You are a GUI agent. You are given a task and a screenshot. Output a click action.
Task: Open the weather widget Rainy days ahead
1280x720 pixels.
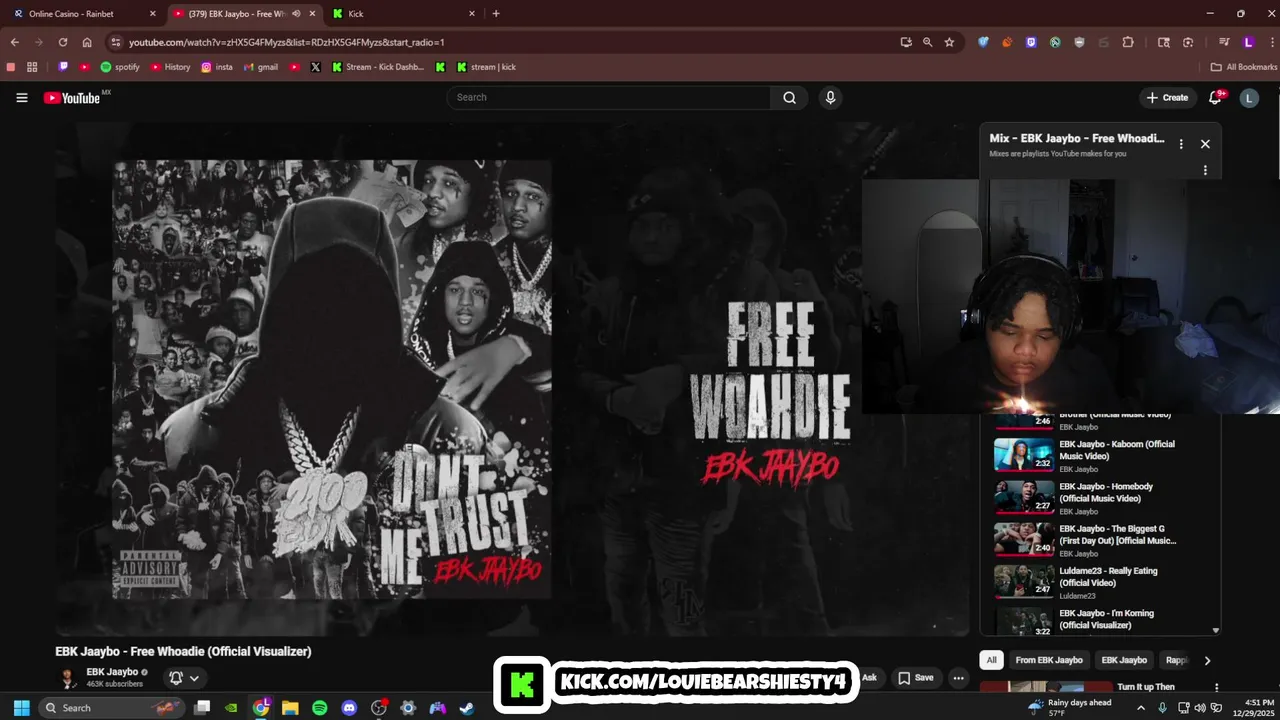pos(1069,707)
